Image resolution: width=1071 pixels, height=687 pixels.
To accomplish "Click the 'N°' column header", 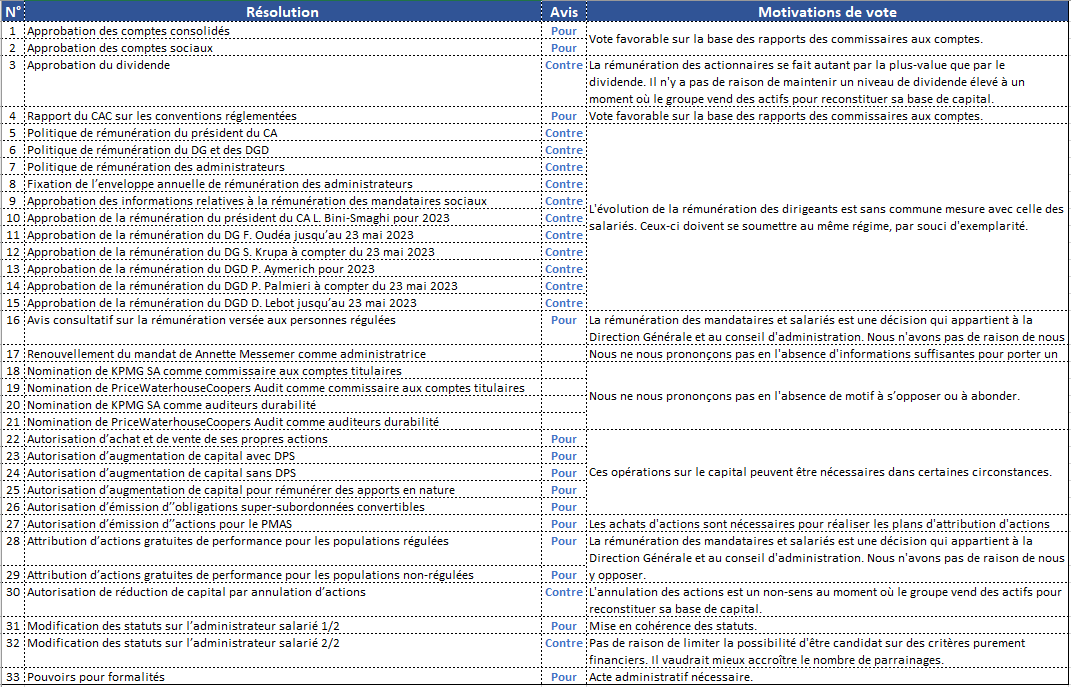I will pos(13,12).
